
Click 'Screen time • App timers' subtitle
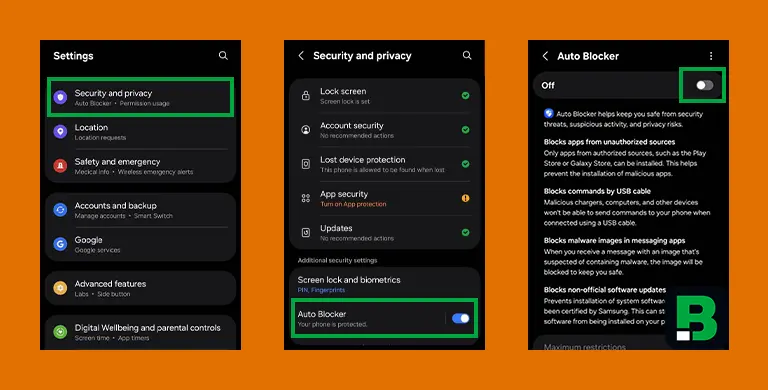pos(112,338)
